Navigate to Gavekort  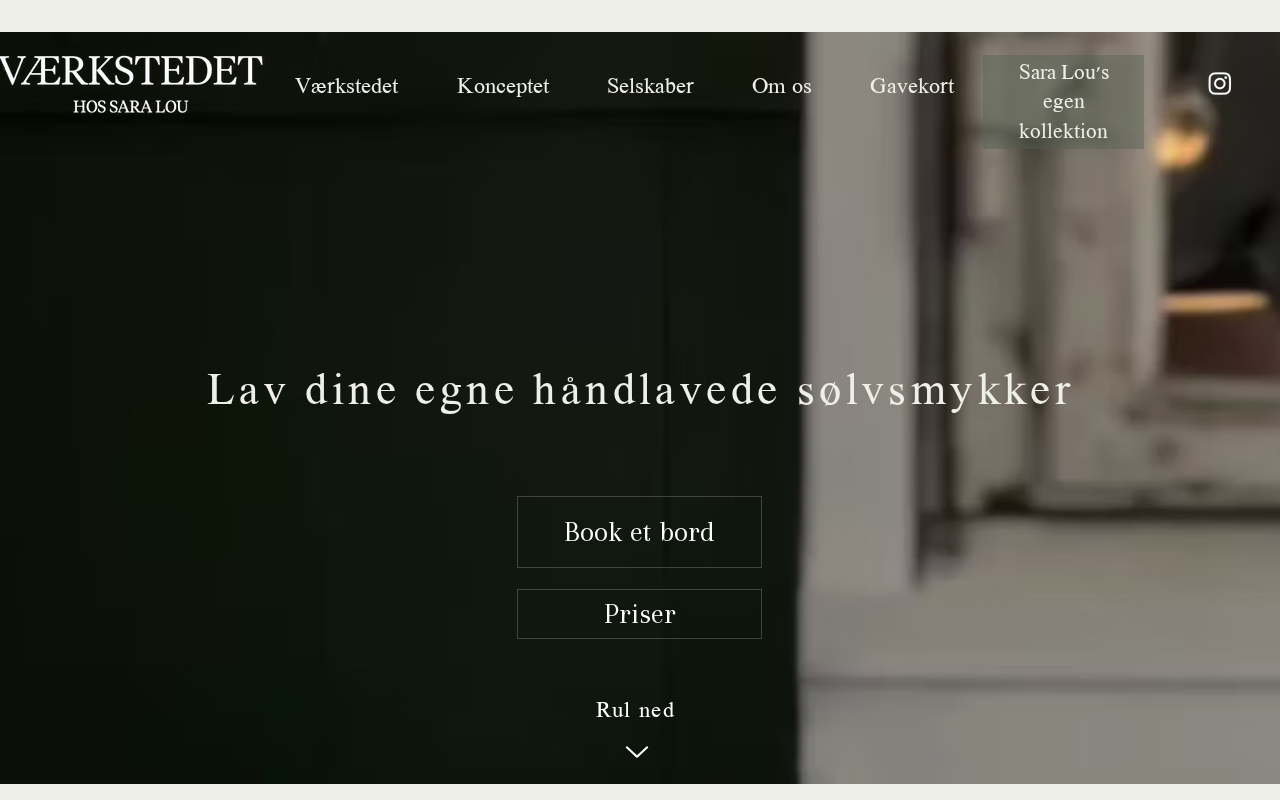[912, 86]
